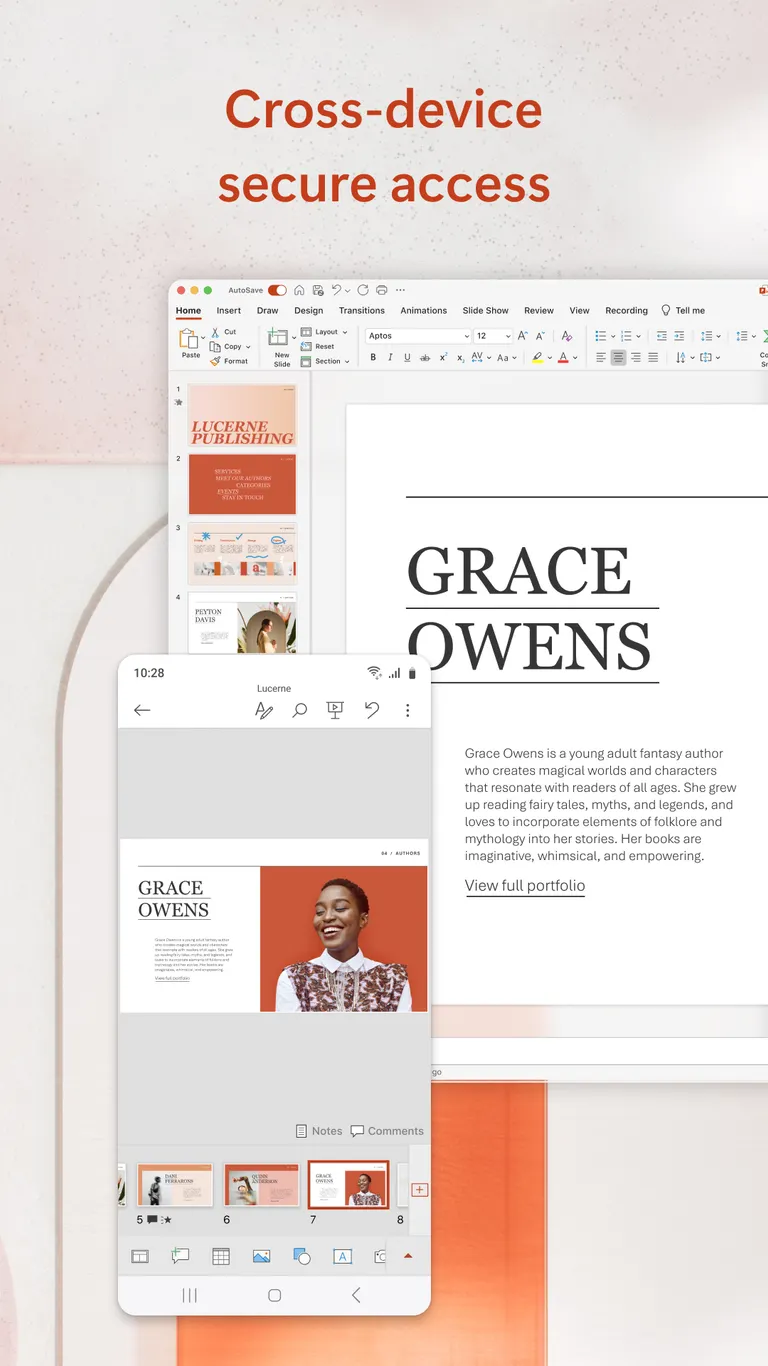Tap the ink pen editing icon
768x1366 pixels.
(264, 710)
